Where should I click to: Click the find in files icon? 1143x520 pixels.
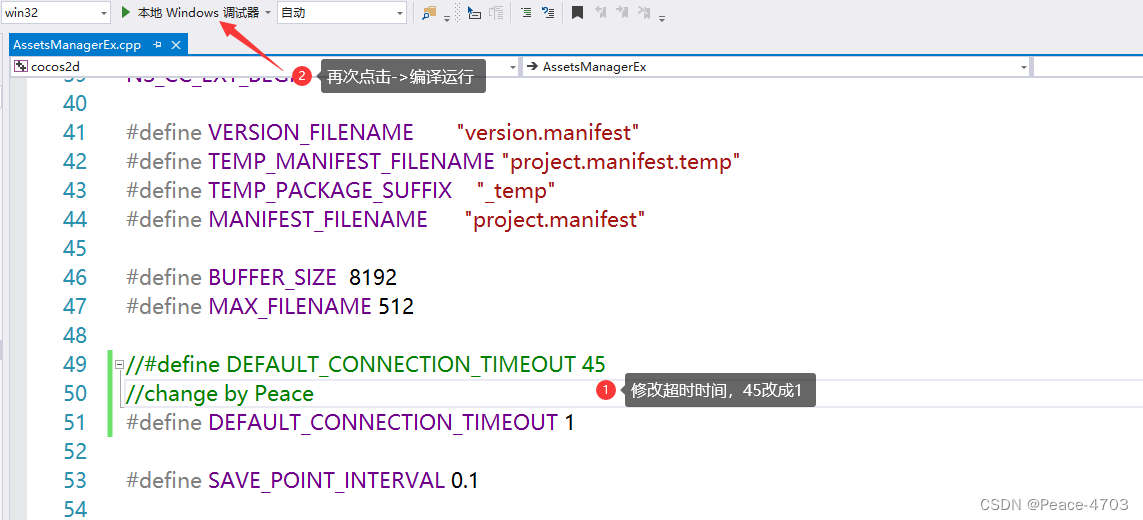coord(429,12)
